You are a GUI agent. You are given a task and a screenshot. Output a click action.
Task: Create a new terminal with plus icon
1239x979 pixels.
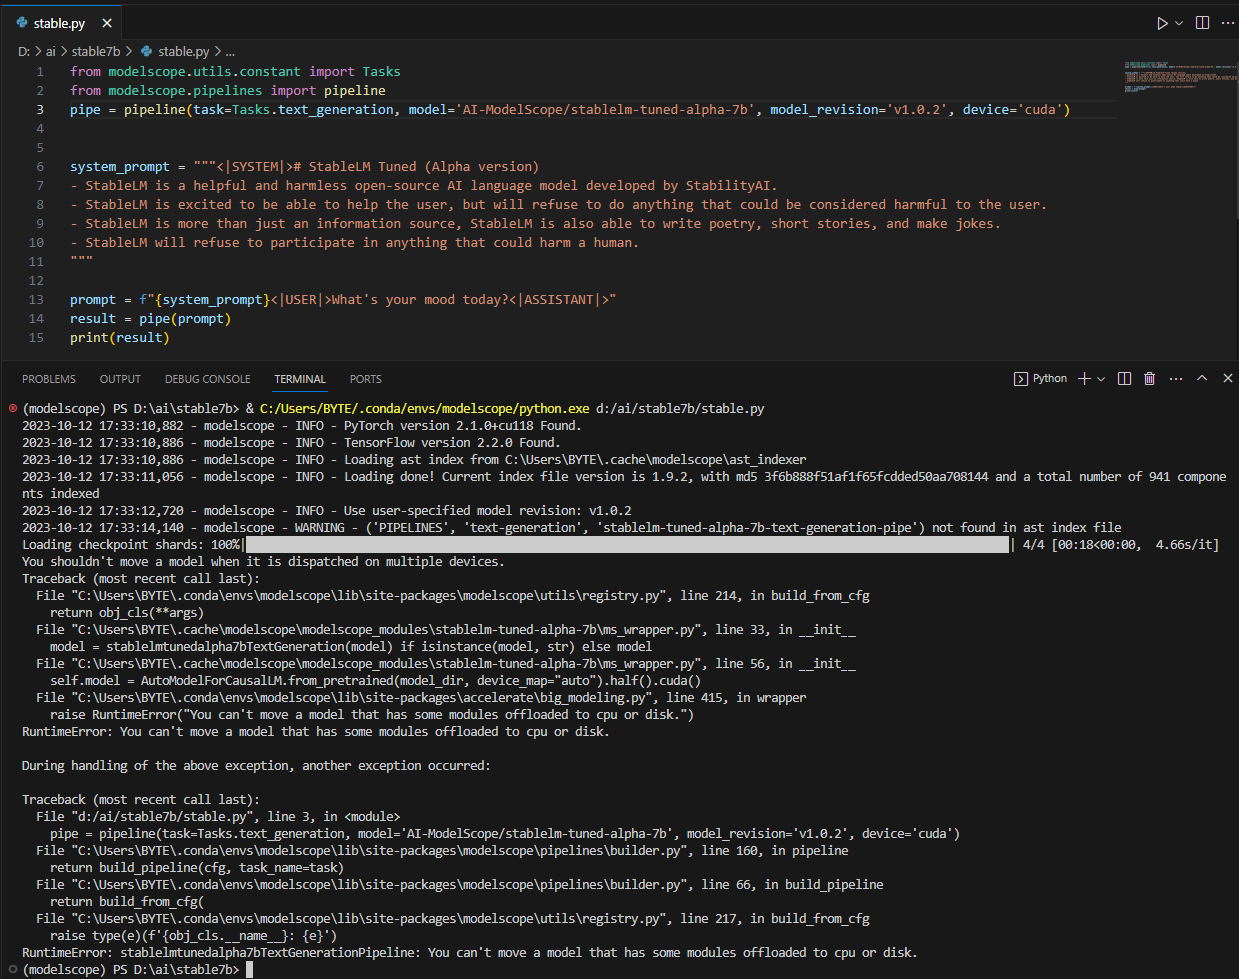pos(1084,379)
